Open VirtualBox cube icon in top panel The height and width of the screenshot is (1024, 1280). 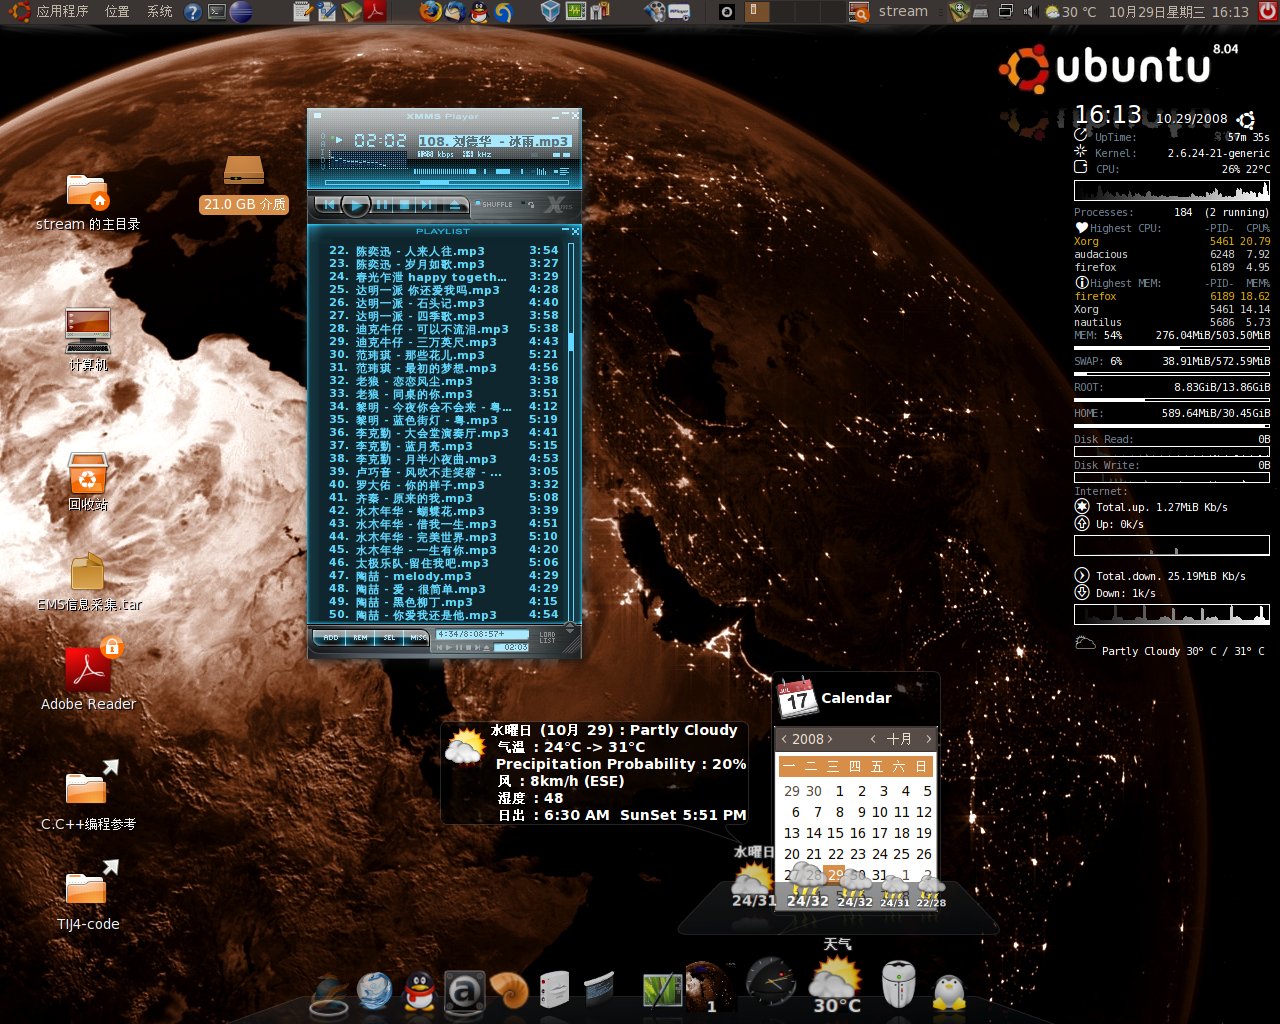click(550, 12)
